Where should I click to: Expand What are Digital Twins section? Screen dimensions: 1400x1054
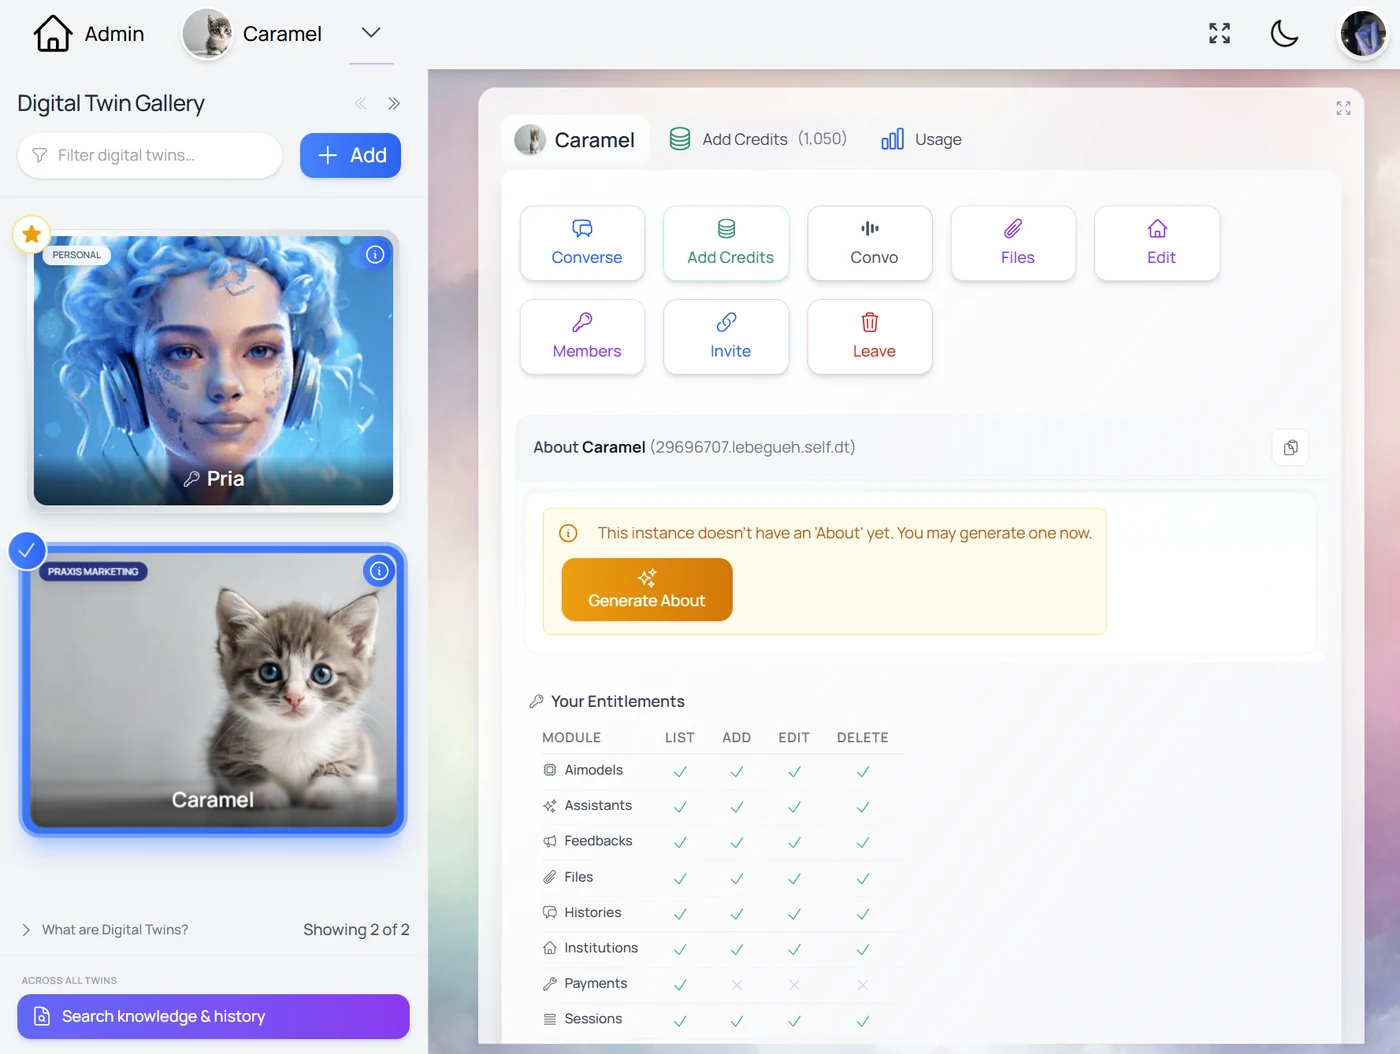pyautogui.click(x=105, y=929)
